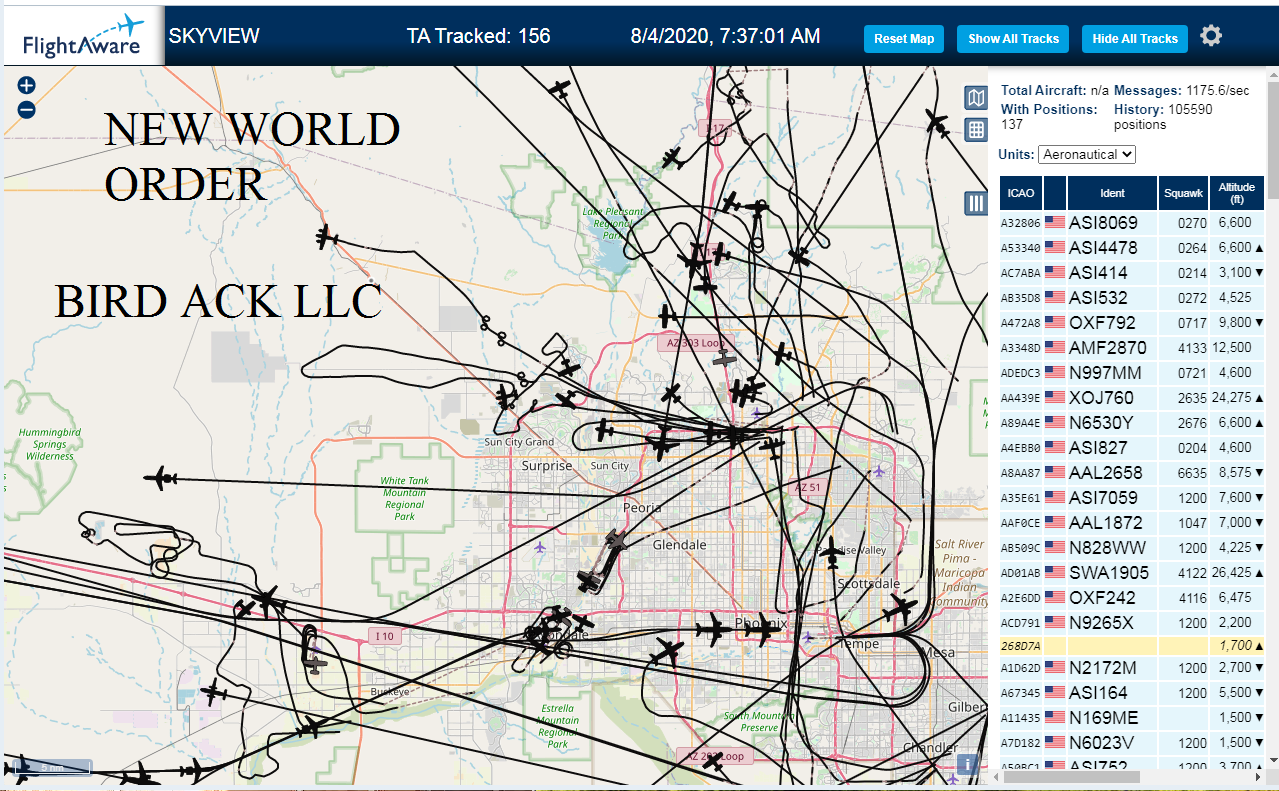The width and height of the screenshot is (1279, 791).
Task: Select the ASI827 aircraft row
Action: (1133, 448)
